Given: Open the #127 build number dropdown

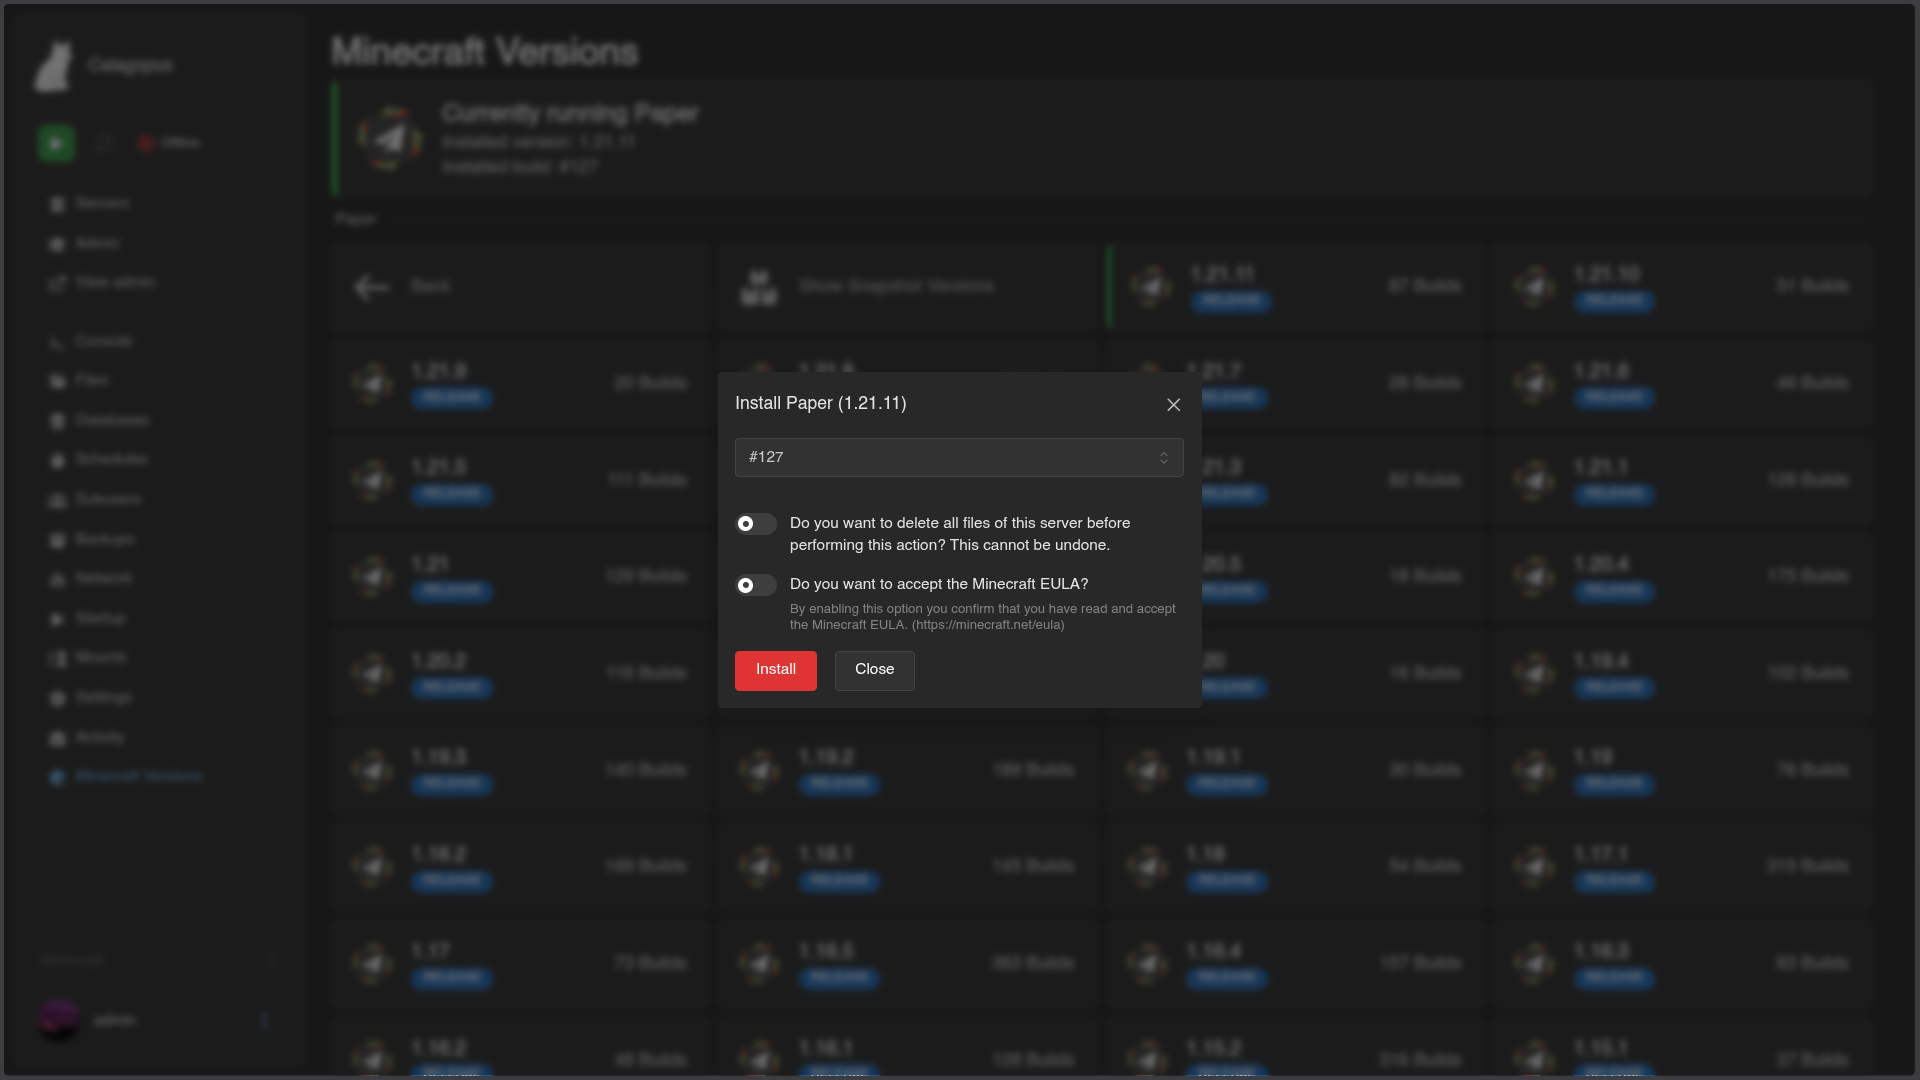Looking at the screenshot, I should click(958, 457).
